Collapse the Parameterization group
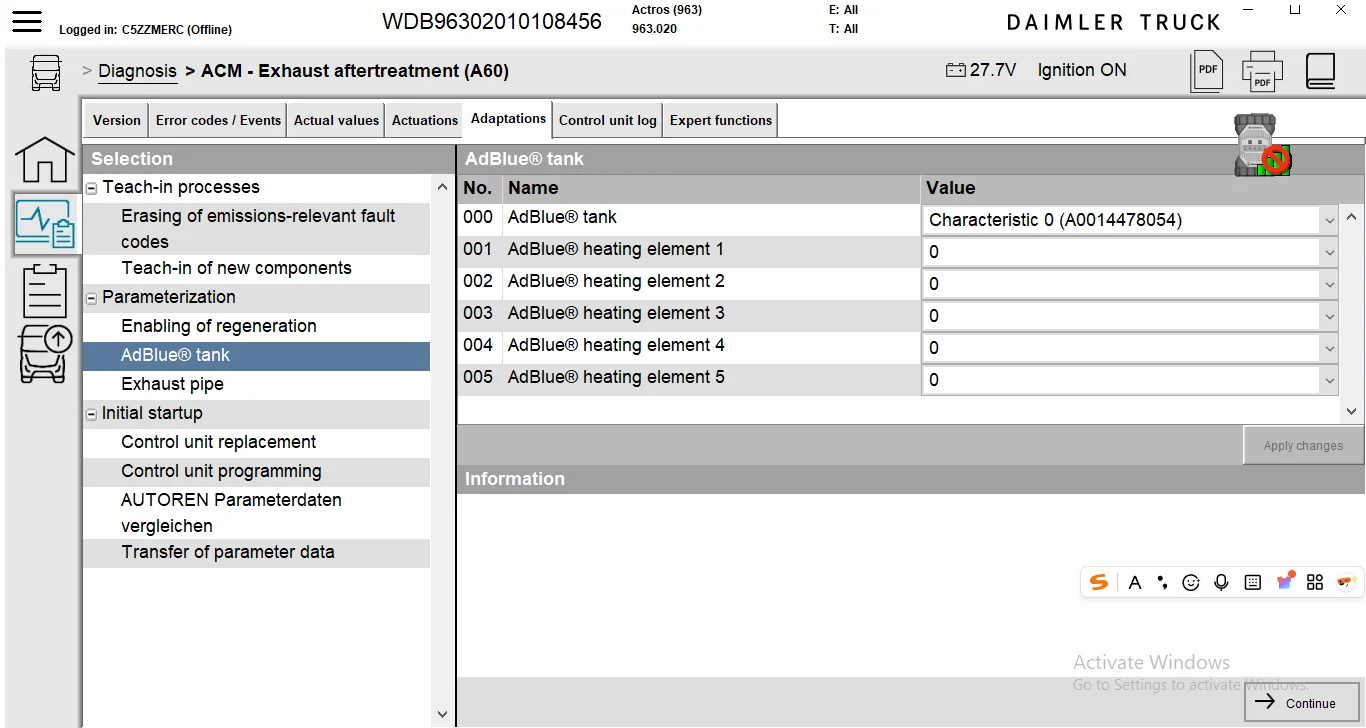This screenshot has height=728, width=1366. [x=91, y=298]
